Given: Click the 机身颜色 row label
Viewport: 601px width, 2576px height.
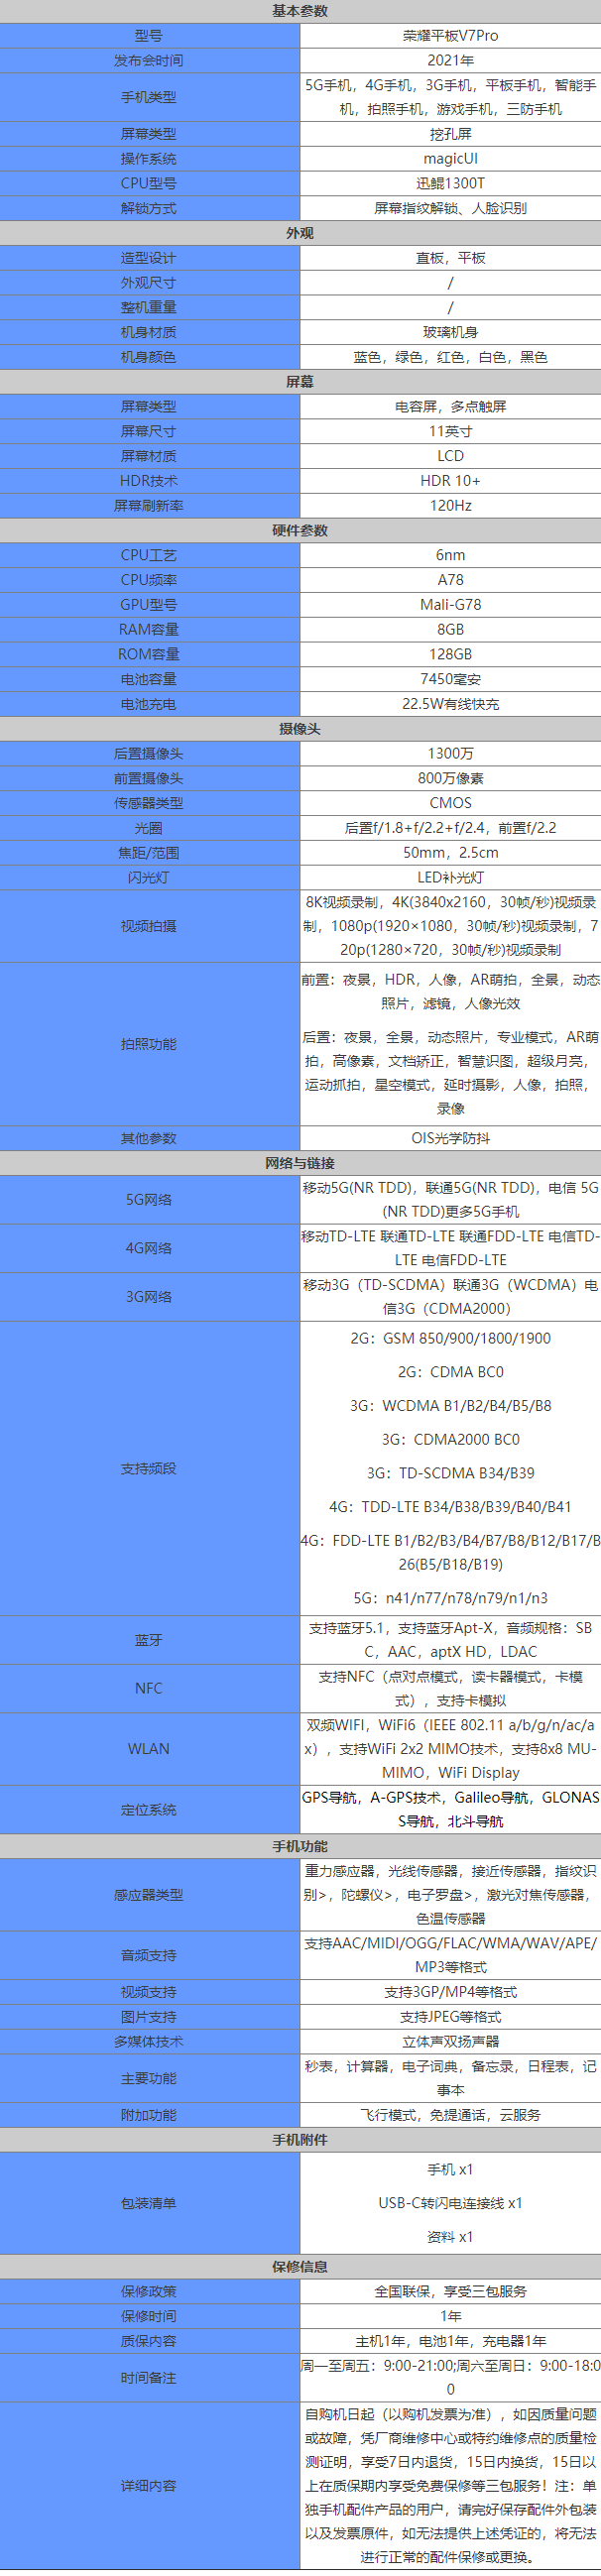Looking at the screenshot, I should point(149,357).
